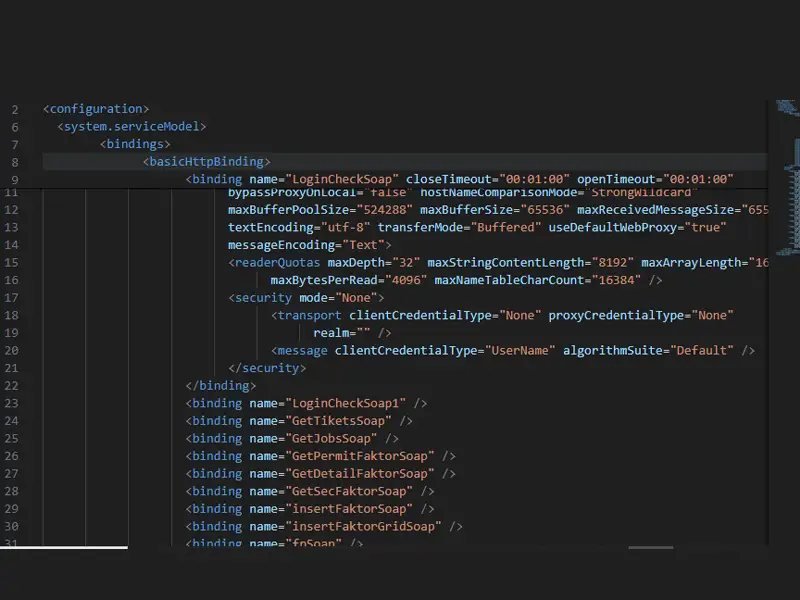Click the "LoginCheckSoap" binding name value
The width and height of the screenshot is (800, 600).
click(x=340, y=180)
